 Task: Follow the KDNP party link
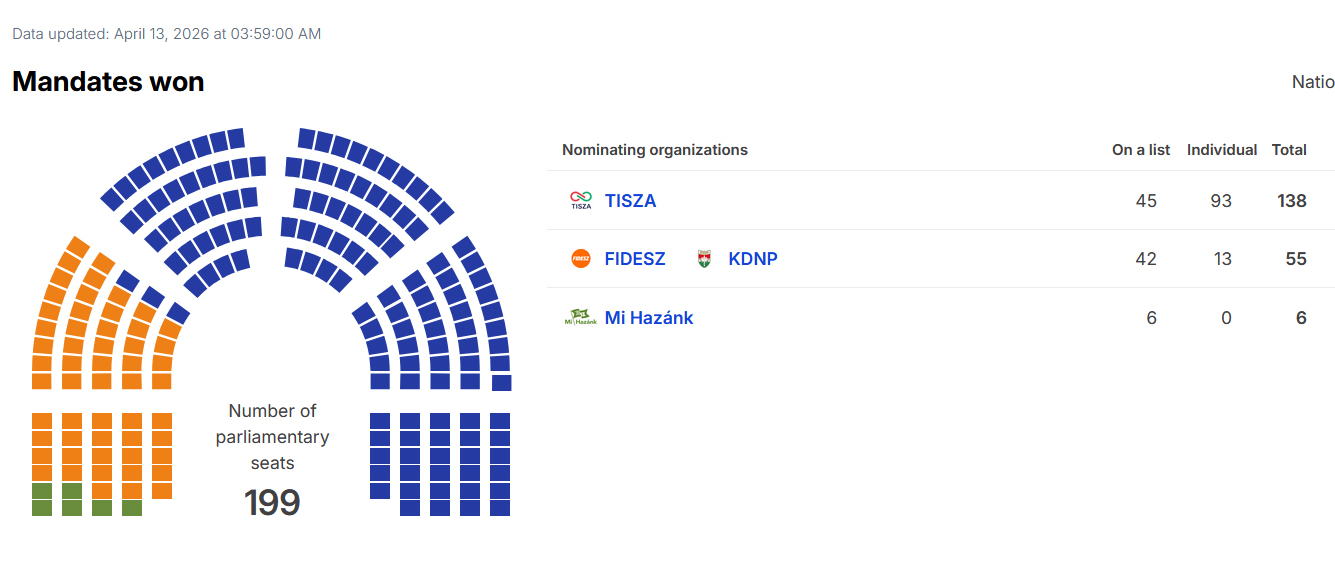(753, 259)
